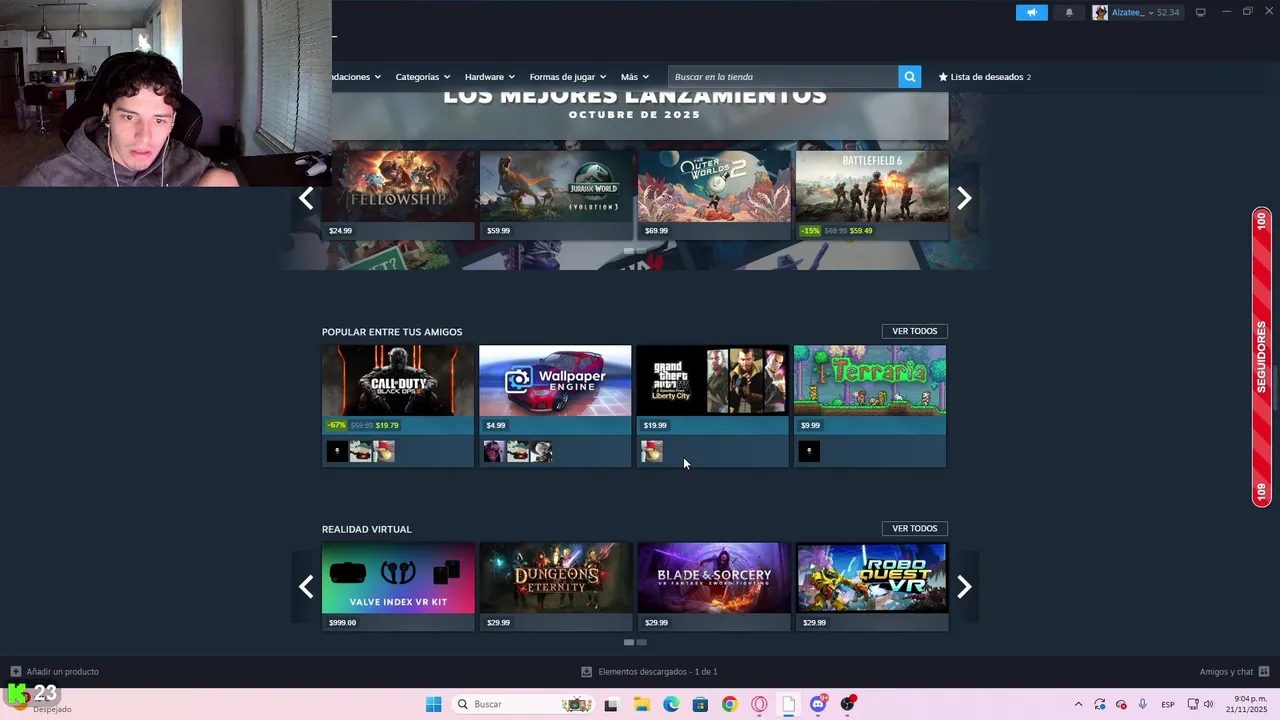Image resolution: width=1280 pixels, height=720 pixels.
Task: Open the notifications bell
Action: pyautogui.click(x=1069, y=13)
